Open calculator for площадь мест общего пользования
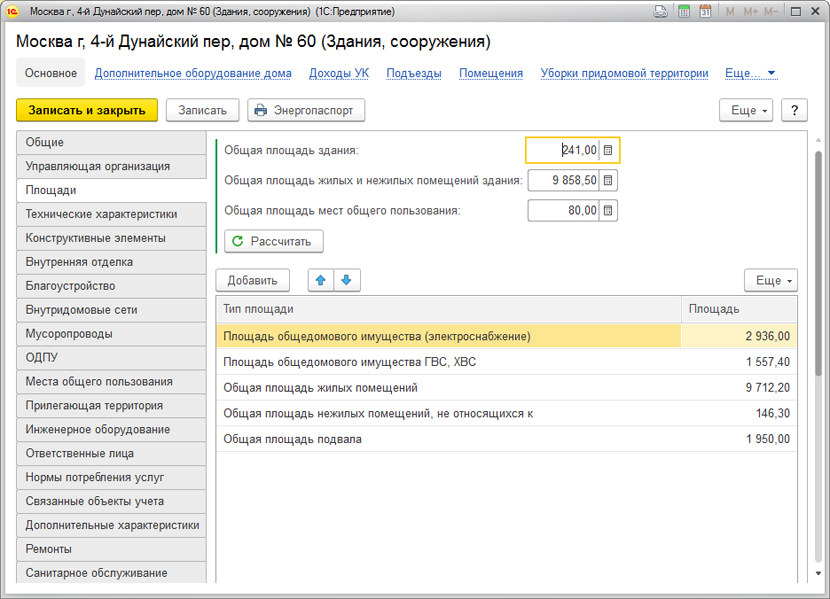This screenshot has width=830, height=599. (609, 210)
